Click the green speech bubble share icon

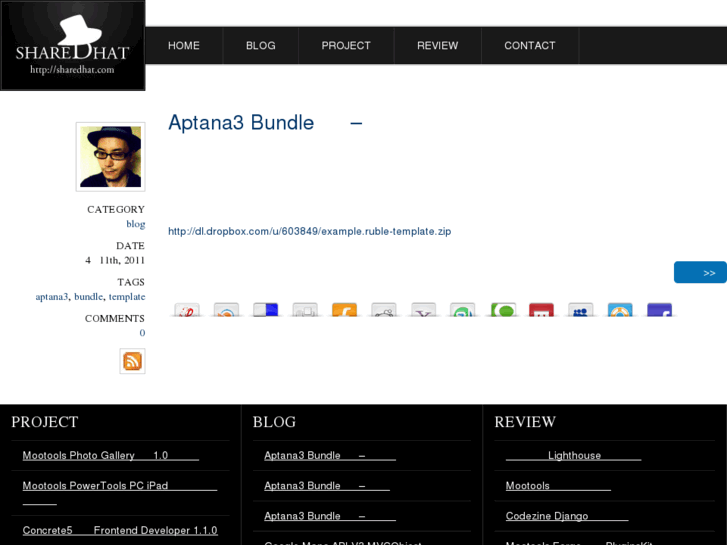[503, 309]
